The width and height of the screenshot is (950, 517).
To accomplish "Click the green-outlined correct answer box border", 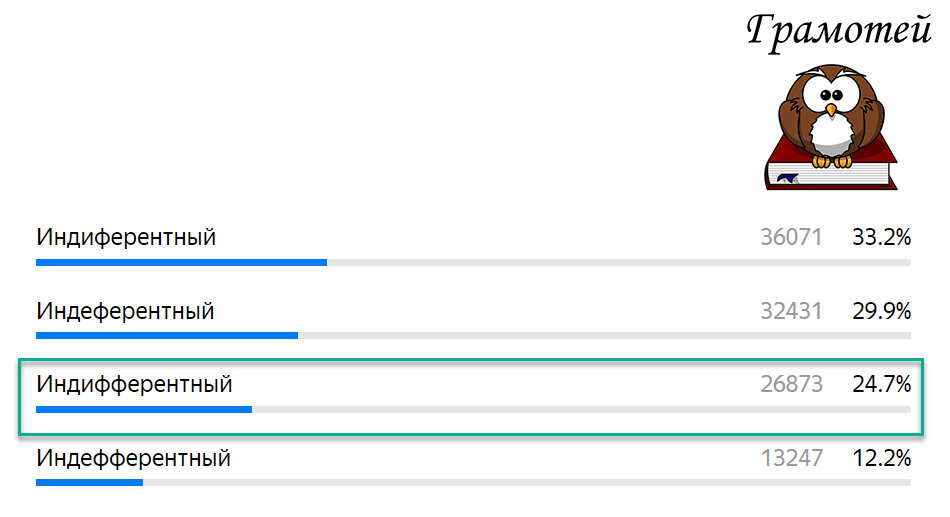I will [471, 360].
